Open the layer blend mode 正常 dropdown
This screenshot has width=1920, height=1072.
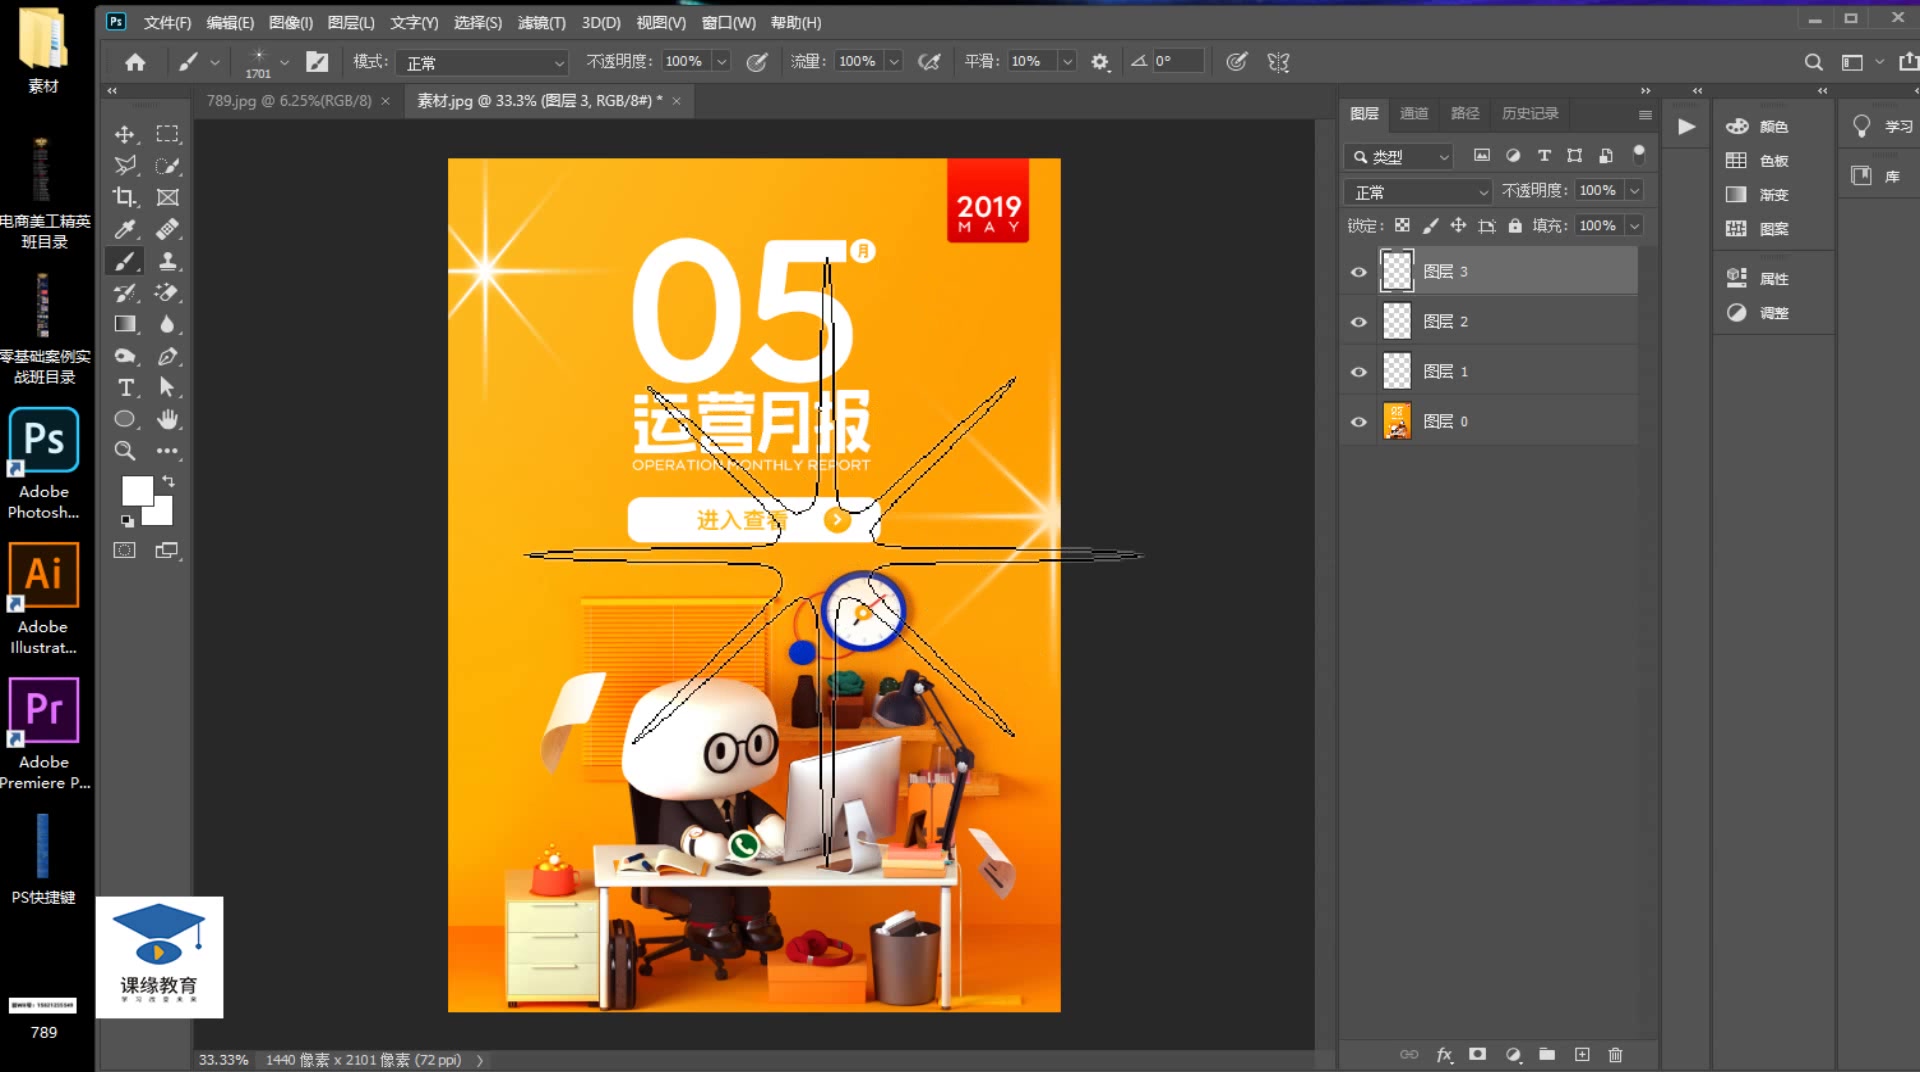[x=1418, y=192]
